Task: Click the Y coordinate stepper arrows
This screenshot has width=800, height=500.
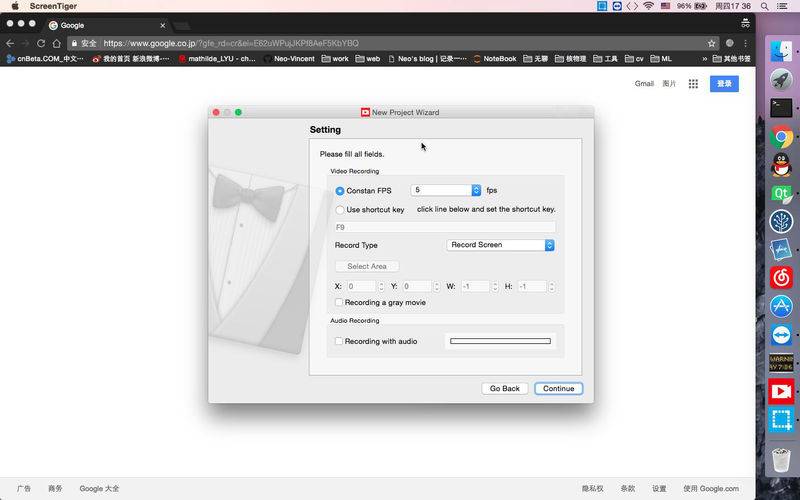Action: (x=437, y=287)
